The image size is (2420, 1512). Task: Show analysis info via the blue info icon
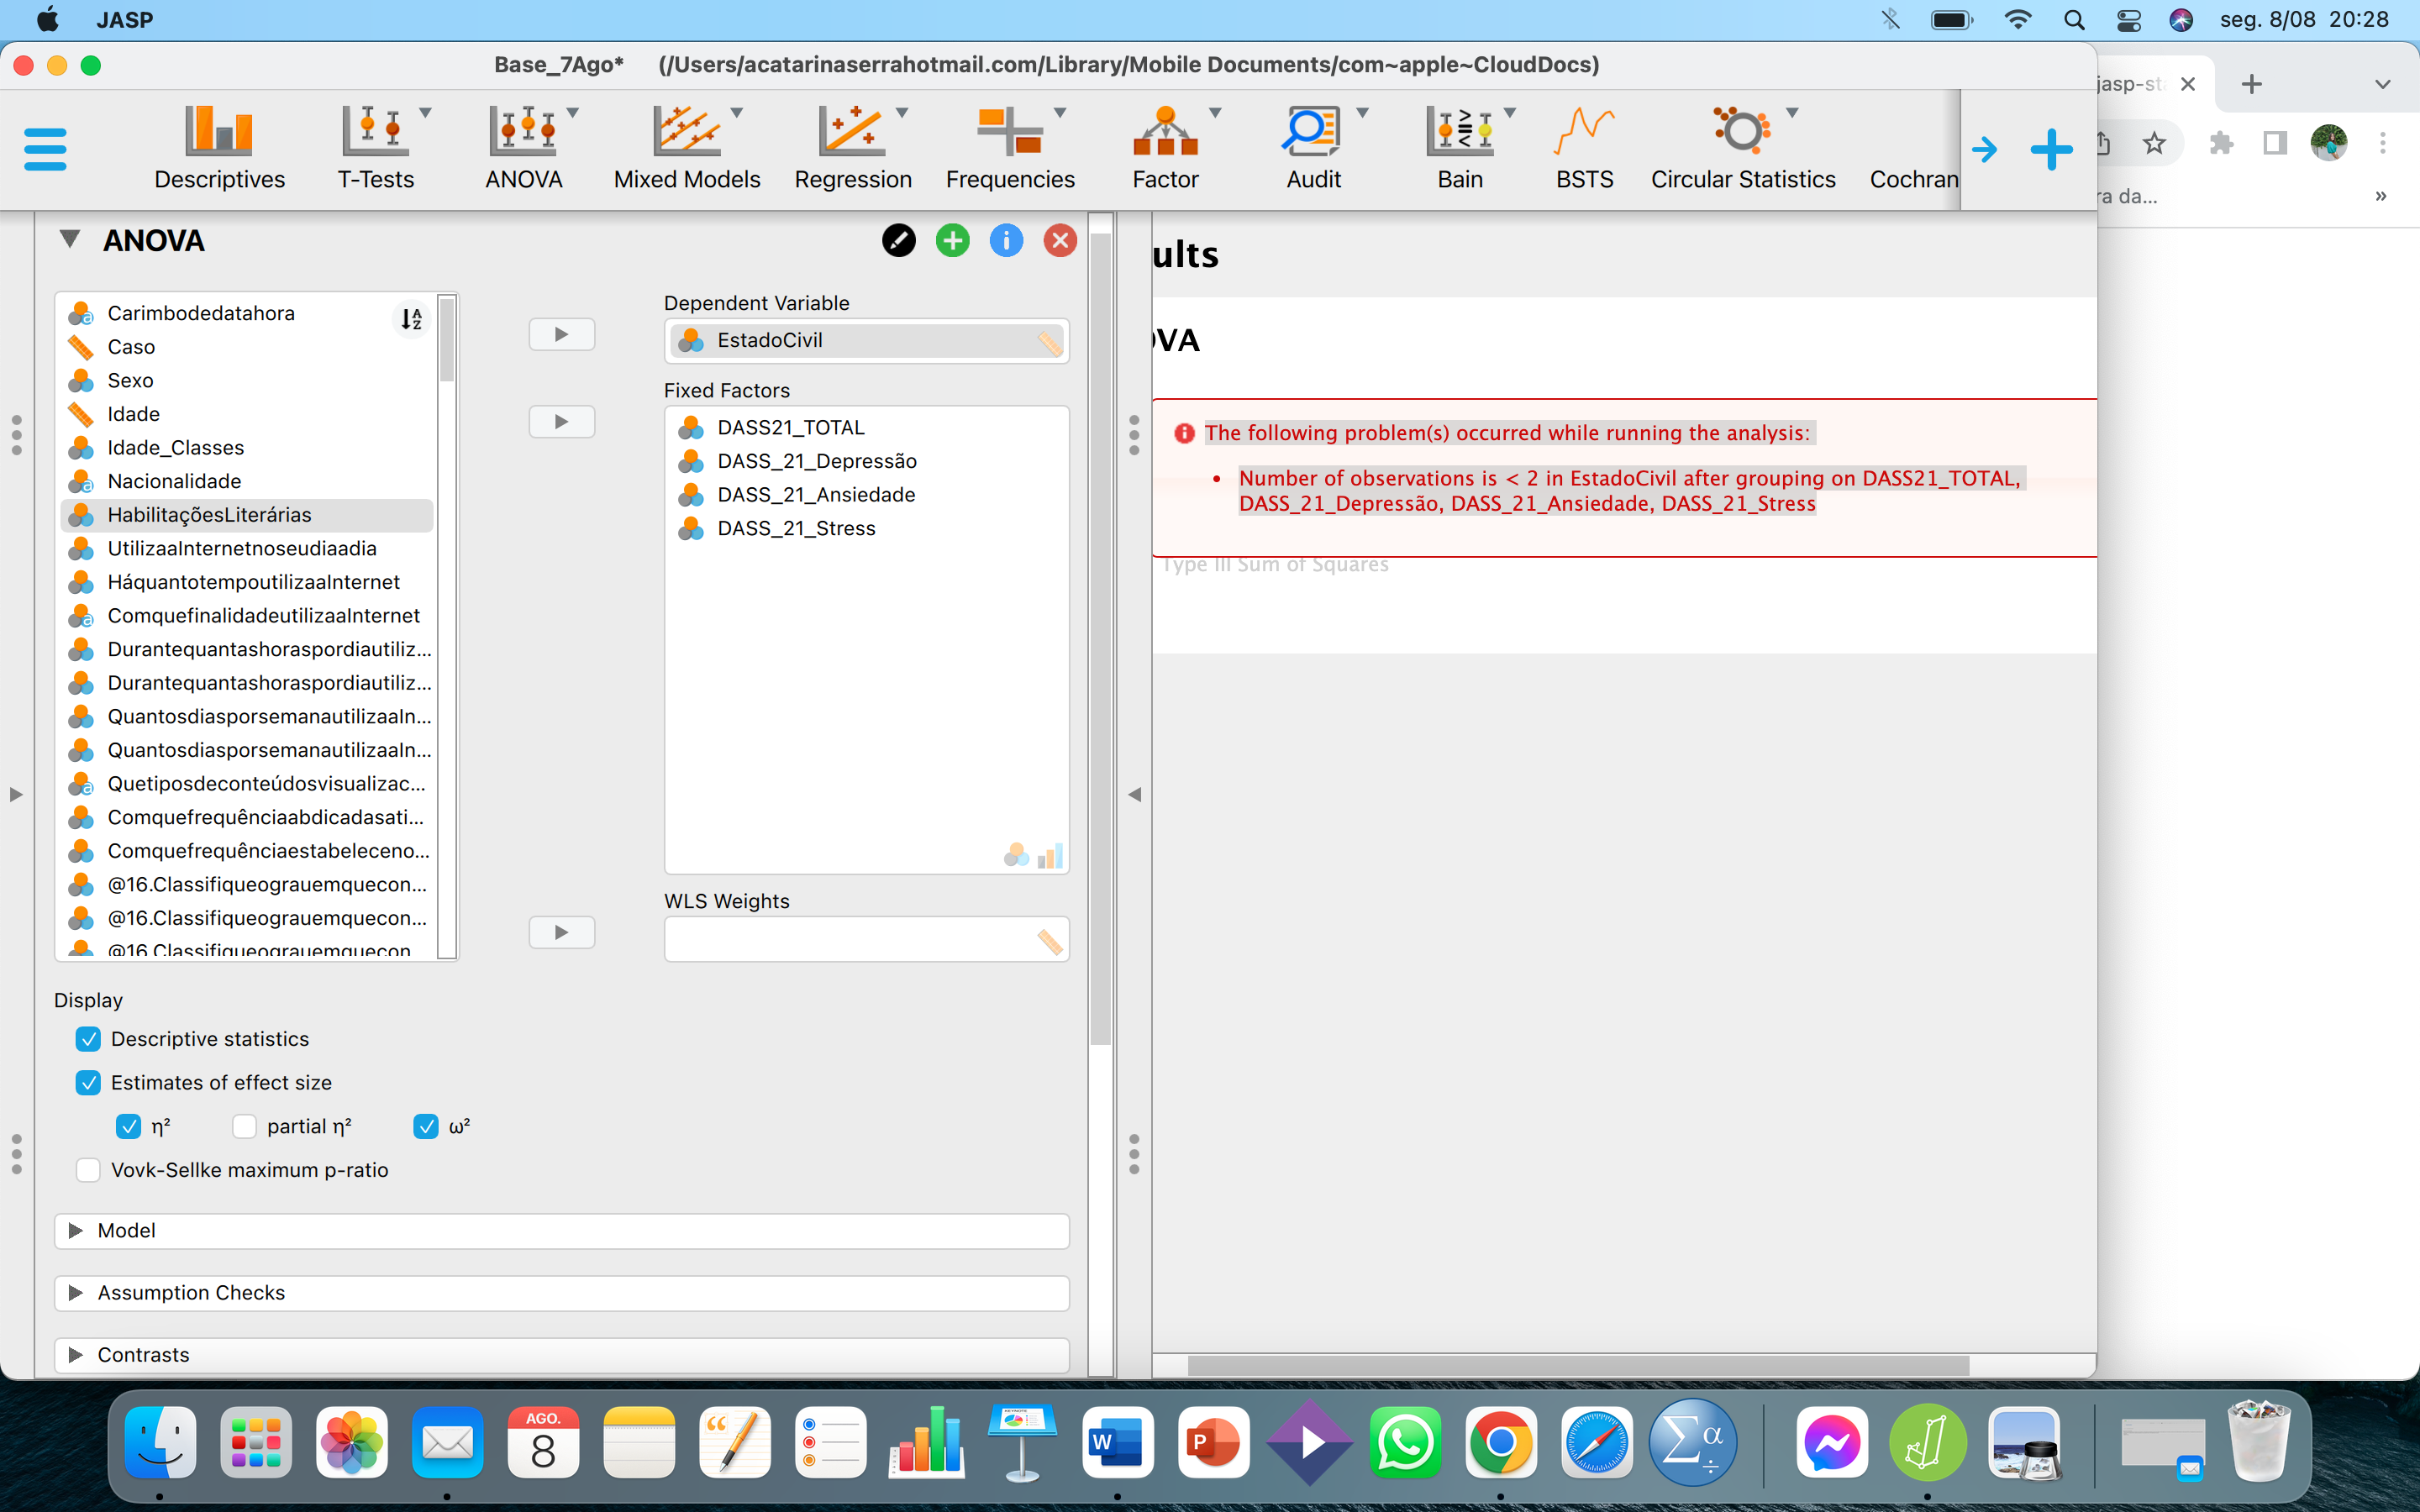coord(1006,240)
